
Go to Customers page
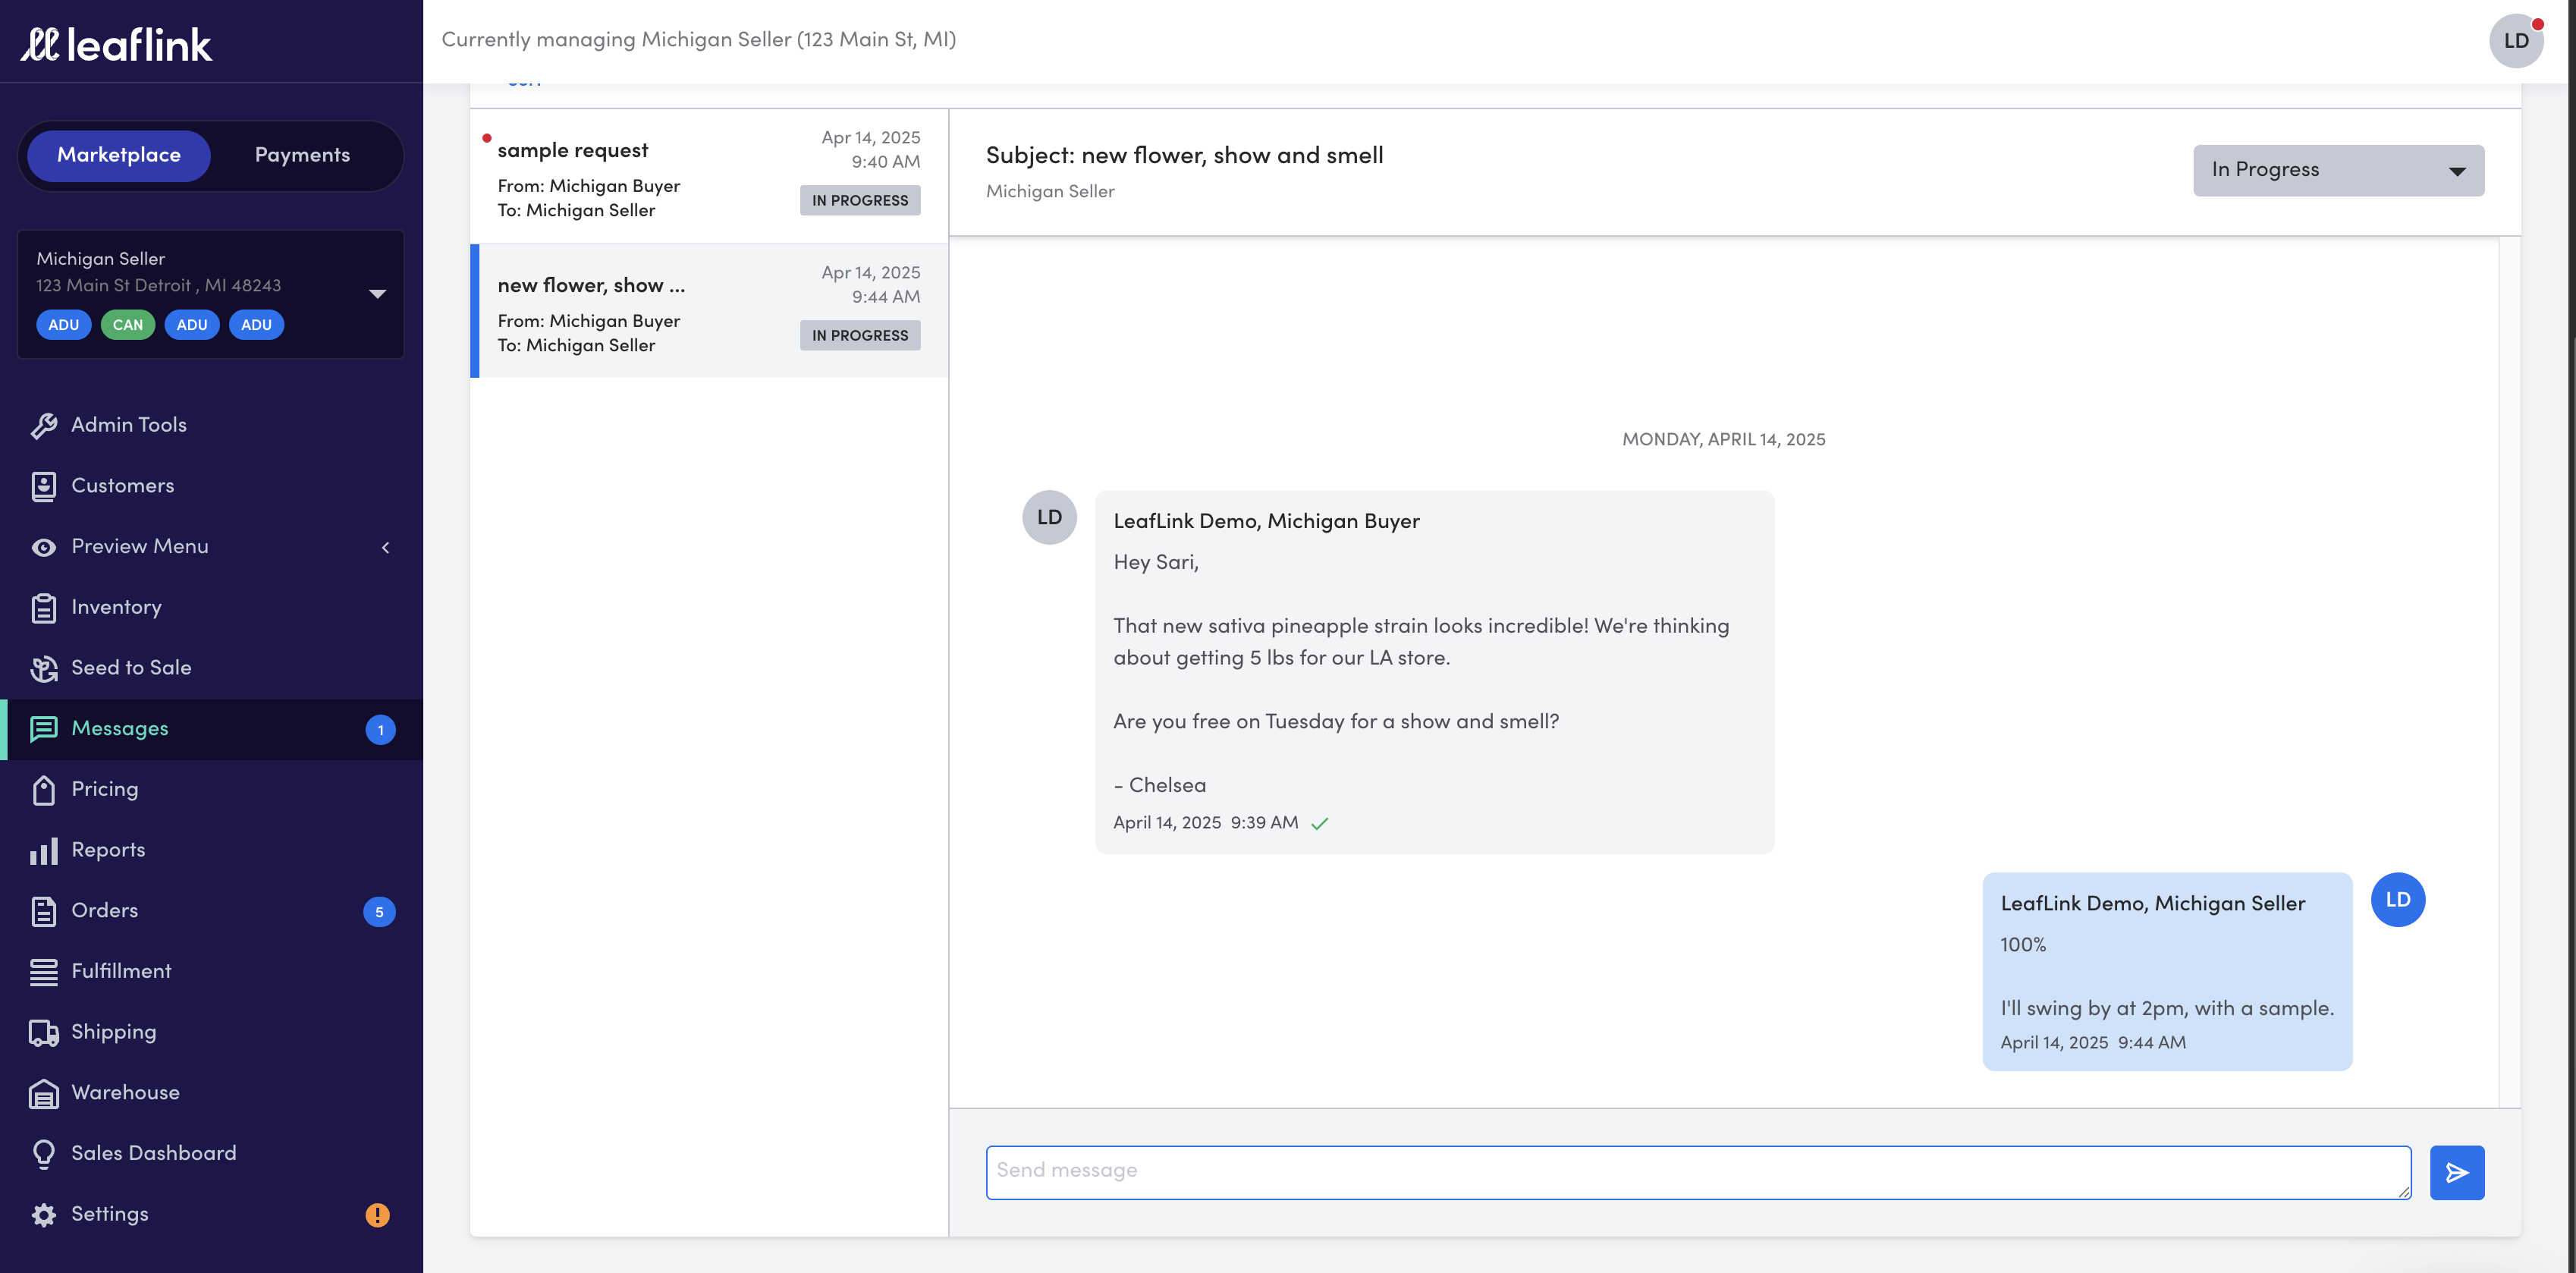click(211, 486)
